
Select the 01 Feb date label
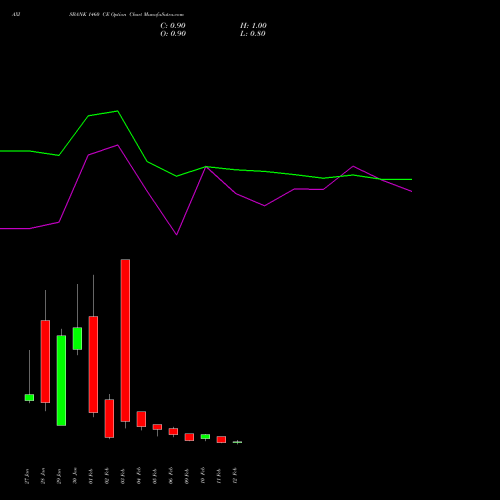point(91,476)
